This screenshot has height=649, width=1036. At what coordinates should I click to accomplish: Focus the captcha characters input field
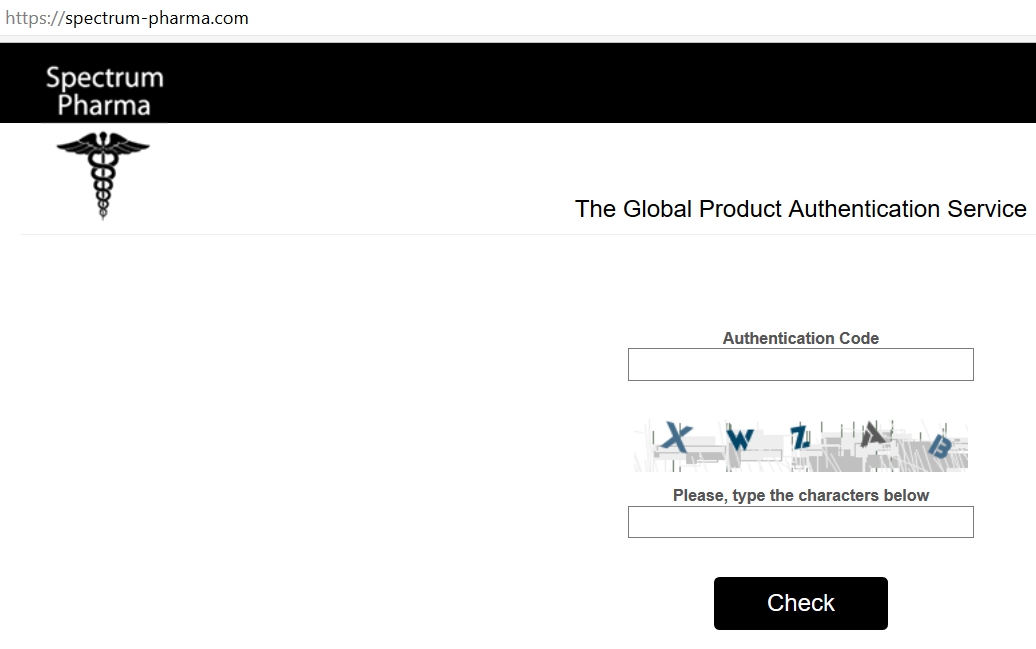coord(800,522)
